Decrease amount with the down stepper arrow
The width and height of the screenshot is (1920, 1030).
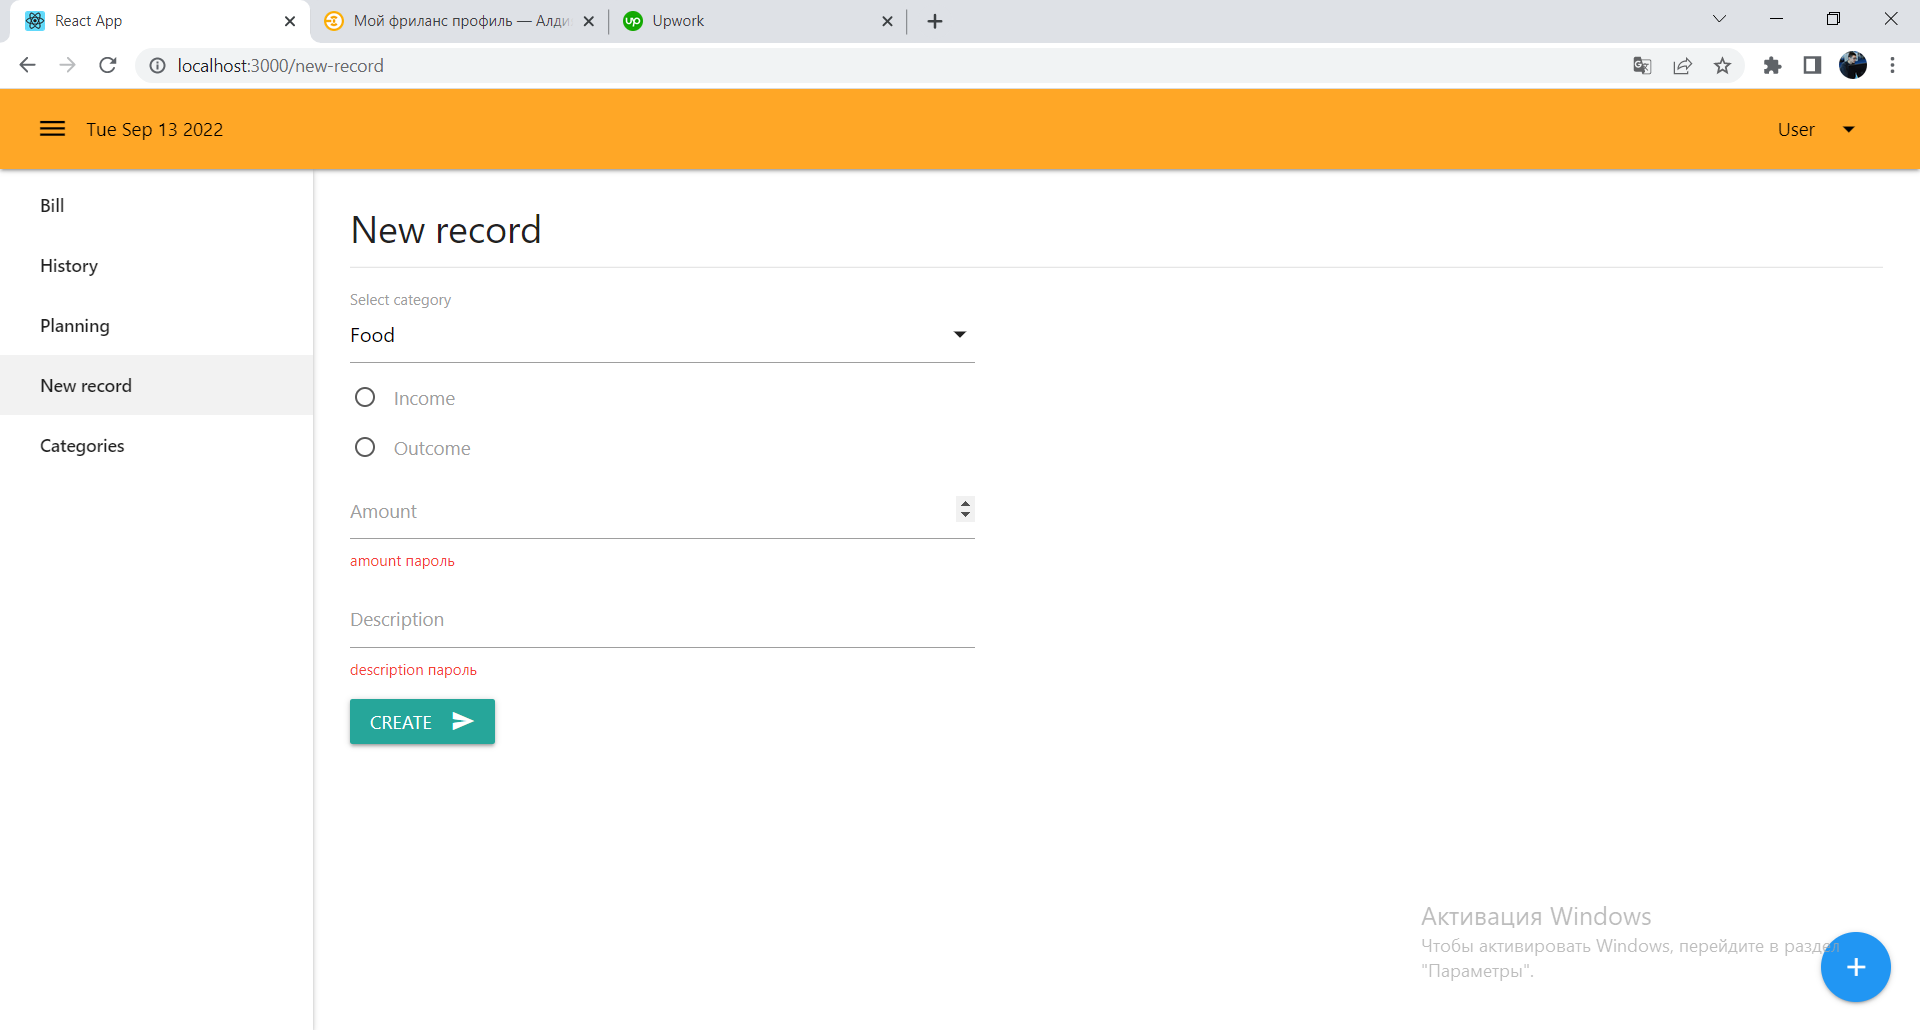(965, 515)
